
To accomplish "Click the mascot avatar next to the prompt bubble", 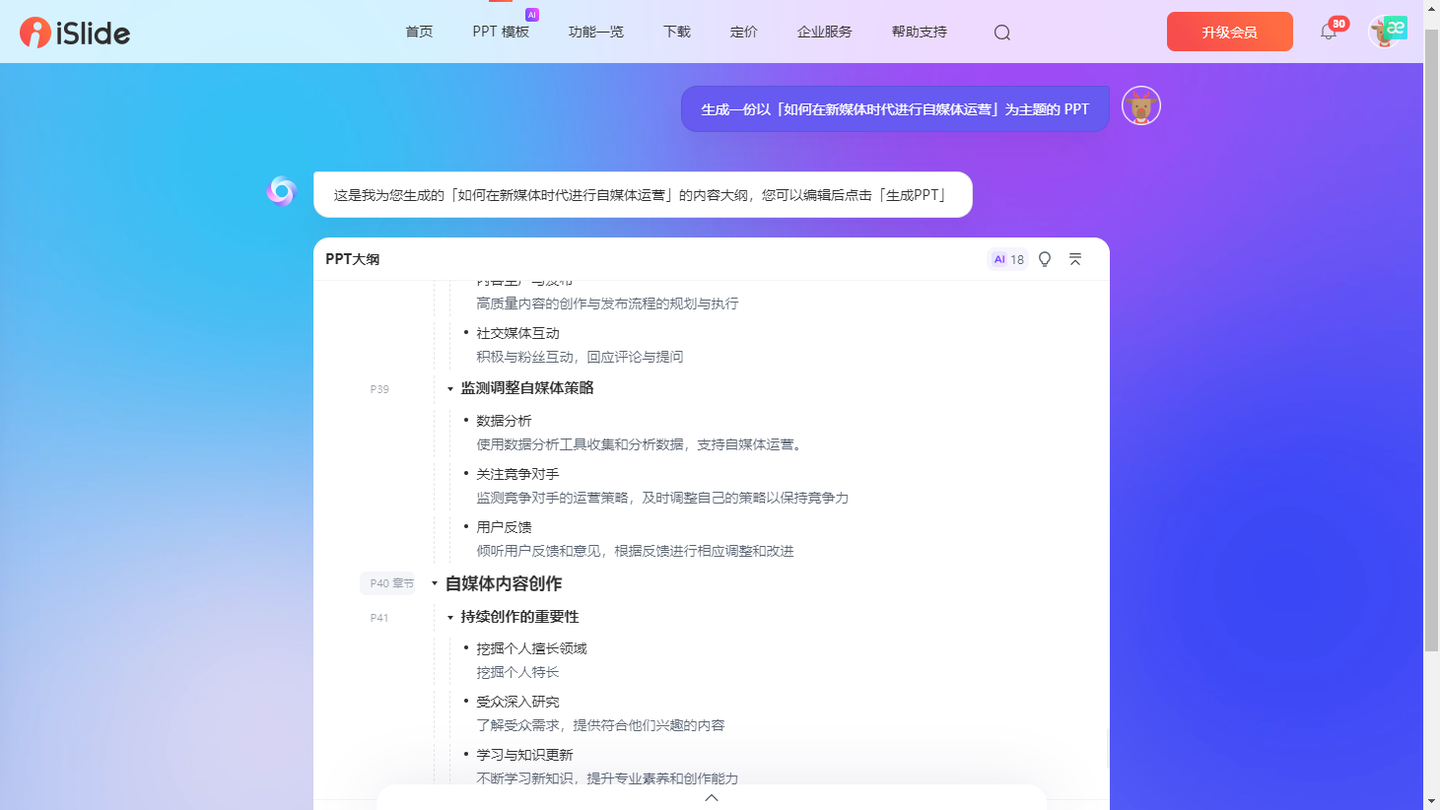I will click(1140, 105).
